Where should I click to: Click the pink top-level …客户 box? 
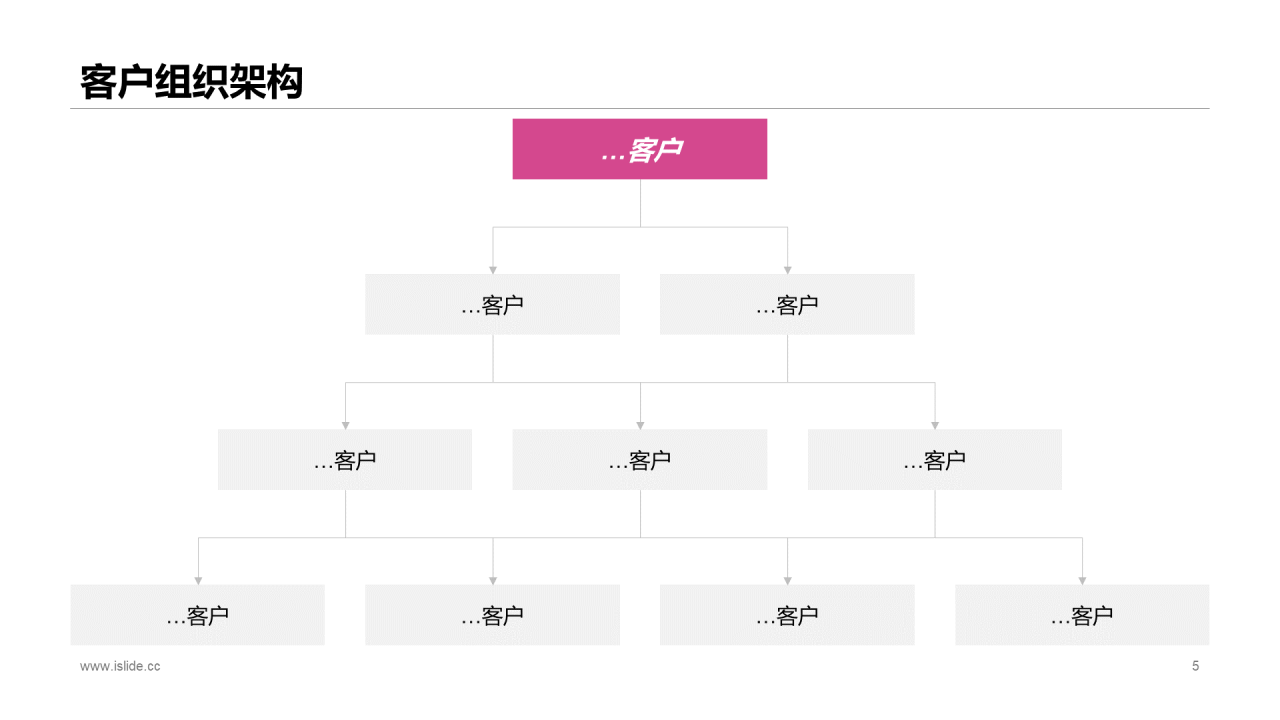[x=640, y=149]
